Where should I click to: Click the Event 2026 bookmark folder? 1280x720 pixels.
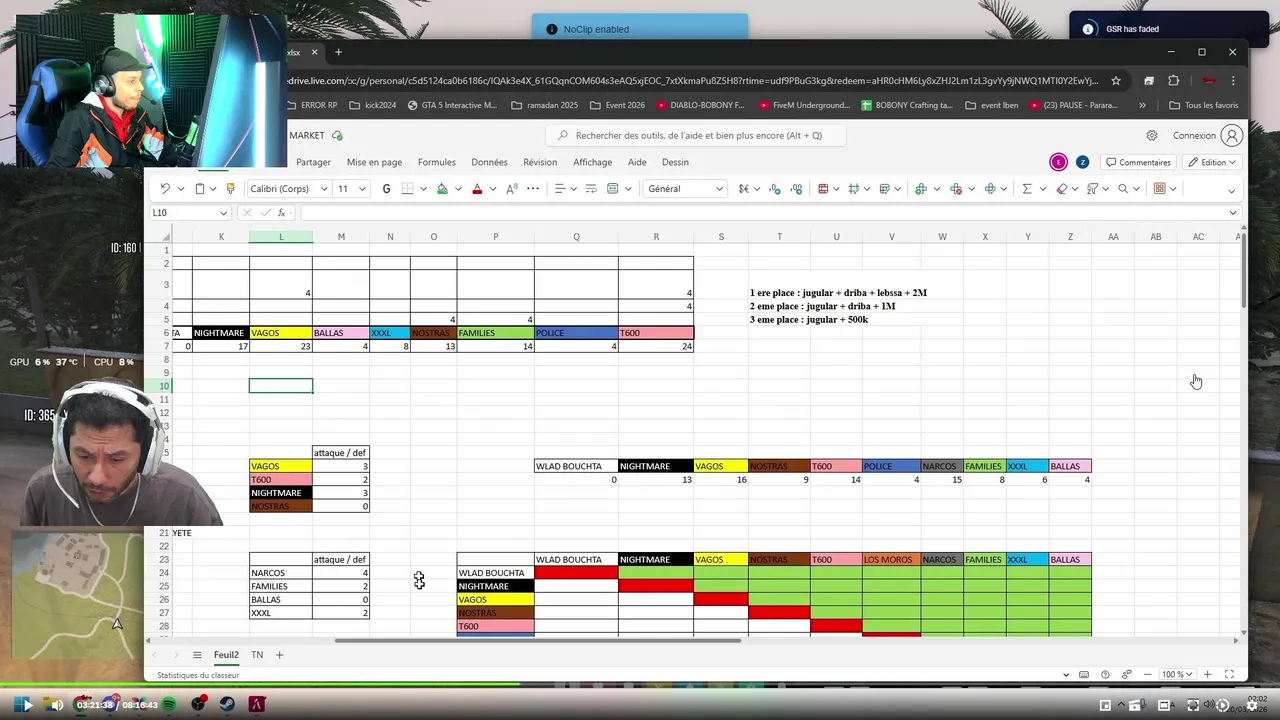(x=617, y=105)
